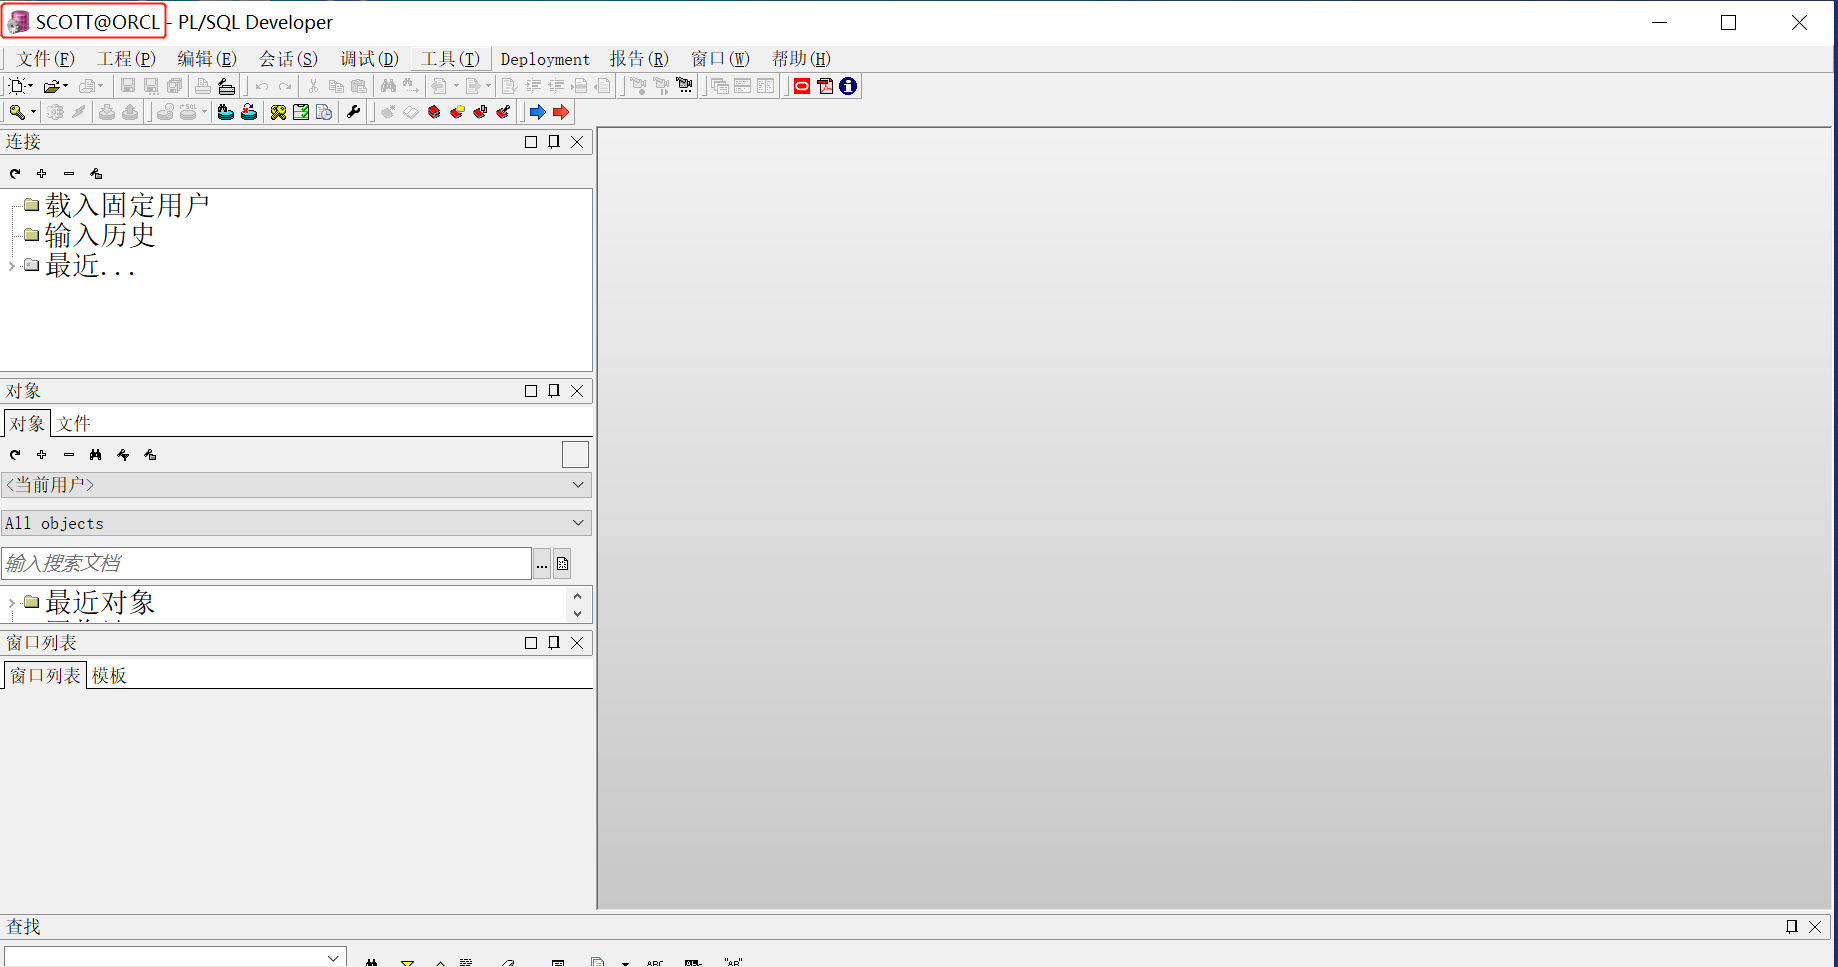Click the ... button beside search box
Image resolution: width=1838 pixels, height=967 pixels.
click(x=542, y=564)
